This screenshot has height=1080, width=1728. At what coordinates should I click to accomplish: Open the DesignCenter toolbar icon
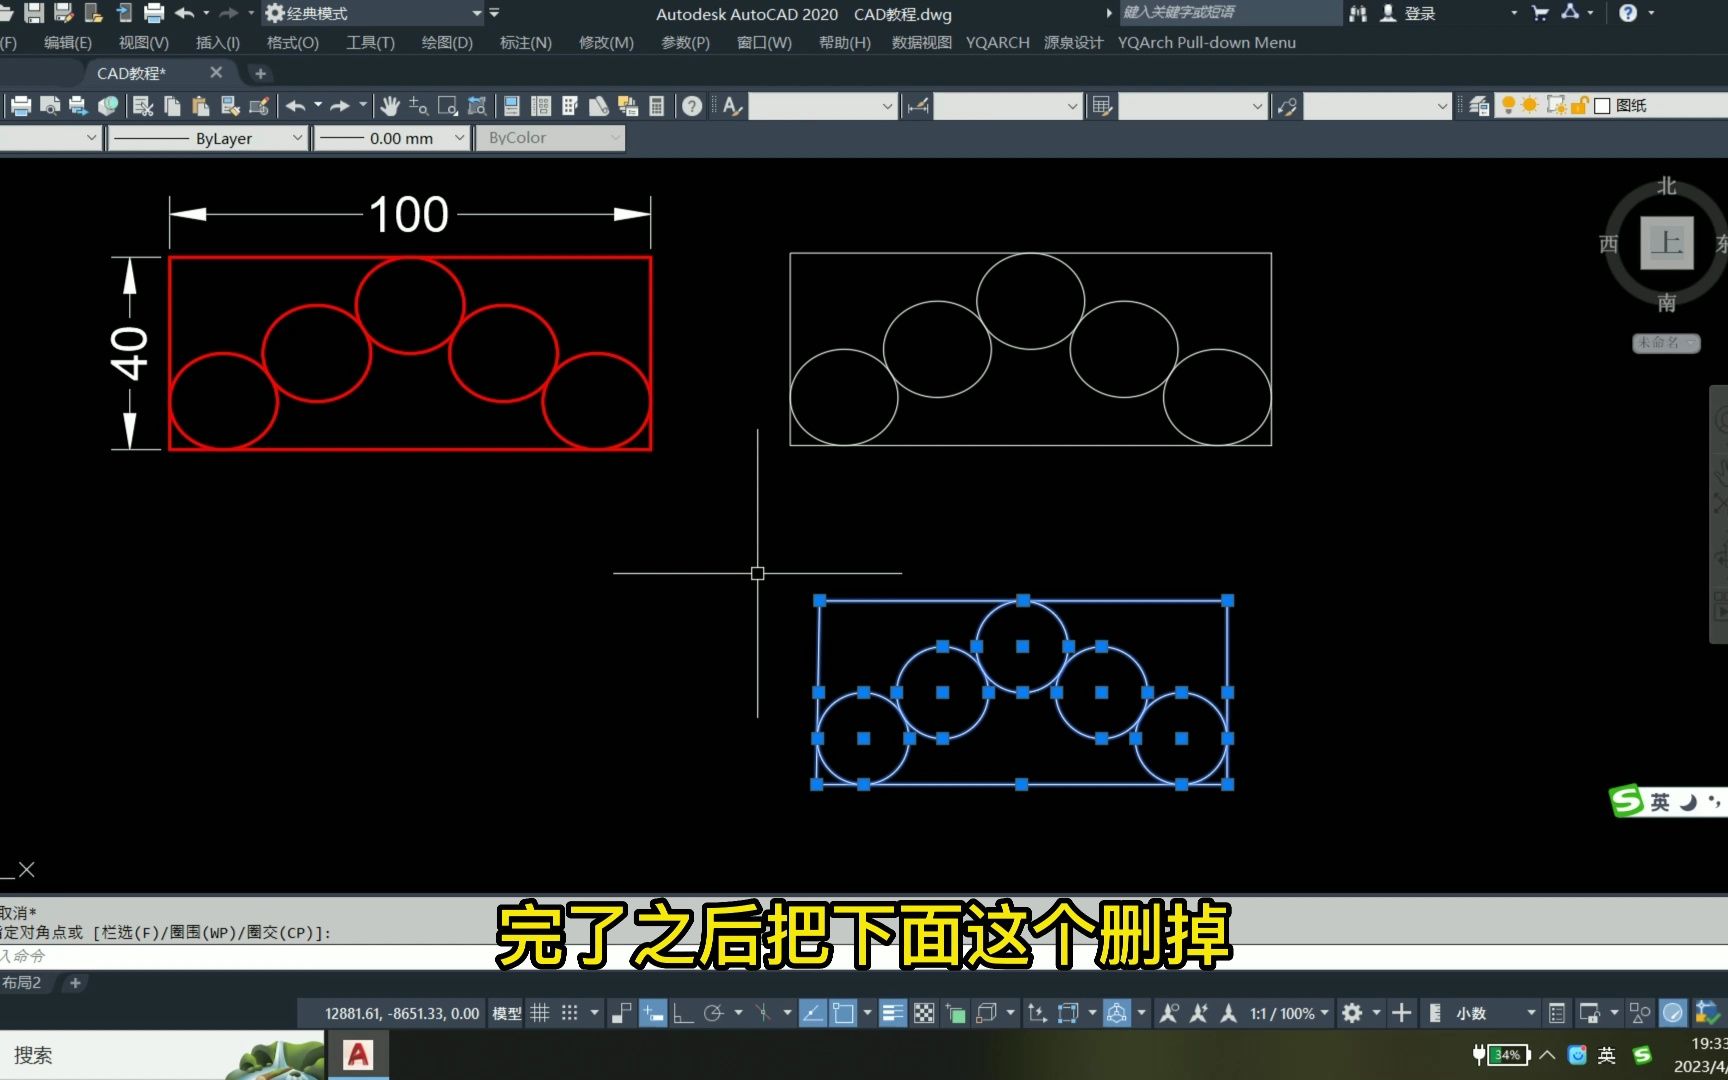pyautogui.click(x=541, y=106)
